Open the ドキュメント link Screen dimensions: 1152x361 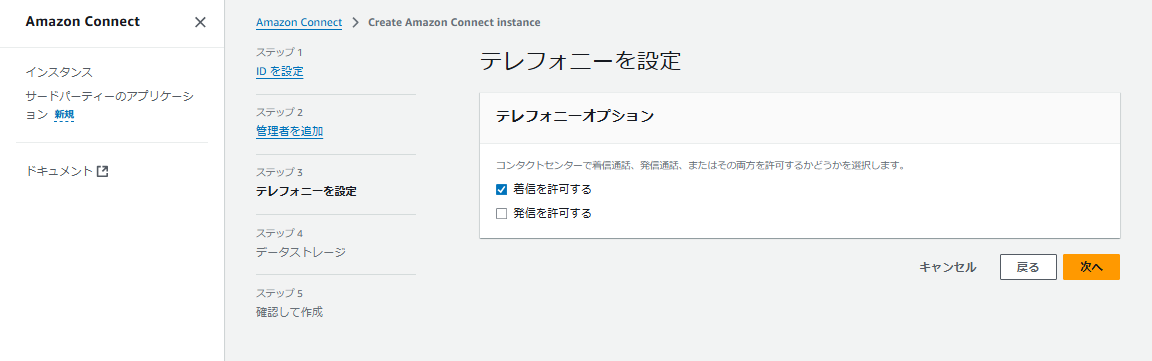67,171
